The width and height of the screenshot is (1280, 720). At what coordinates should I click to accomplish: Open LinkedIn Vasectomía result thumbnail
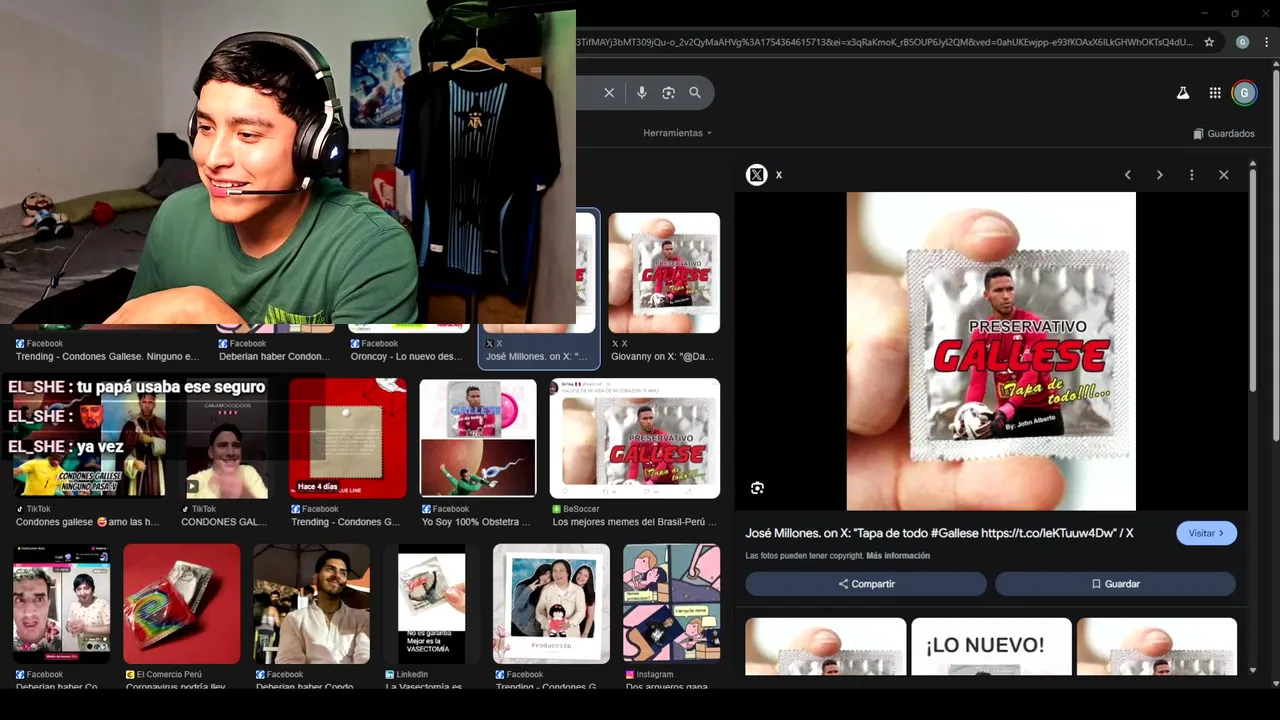tap(431, 604)
